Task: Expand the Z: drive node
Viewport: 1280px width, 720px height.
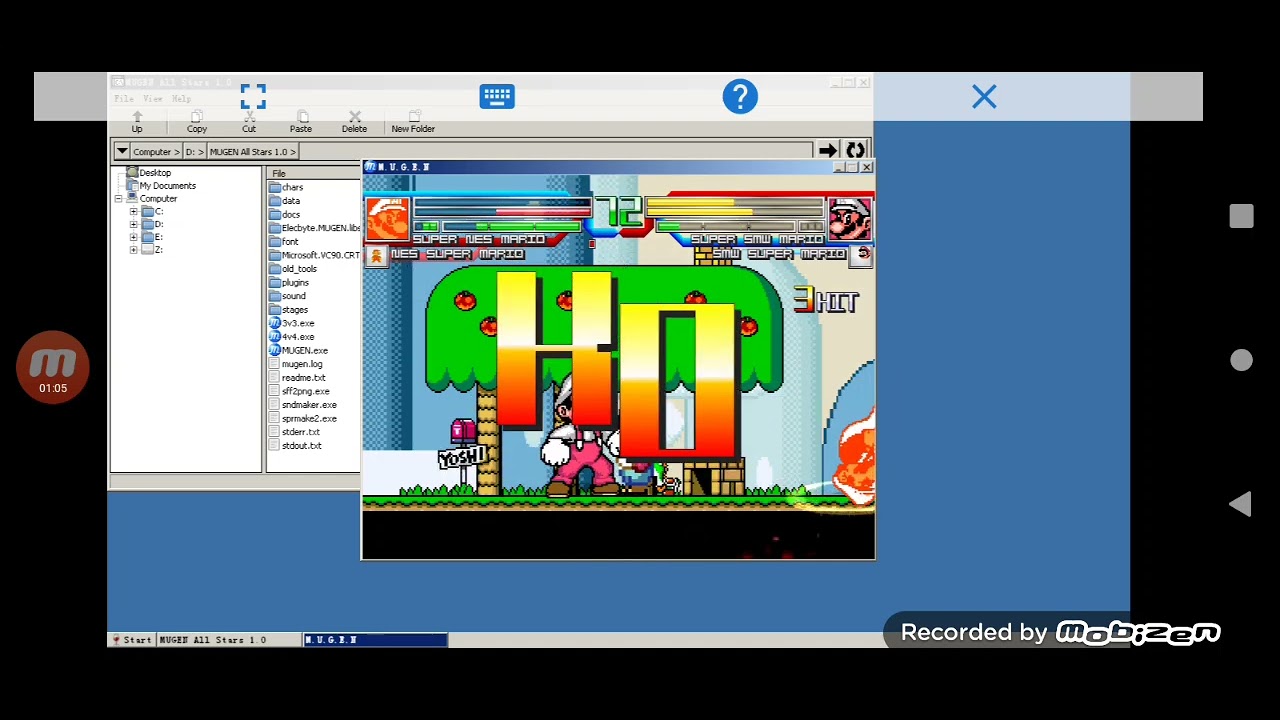Action: [133, 250]
